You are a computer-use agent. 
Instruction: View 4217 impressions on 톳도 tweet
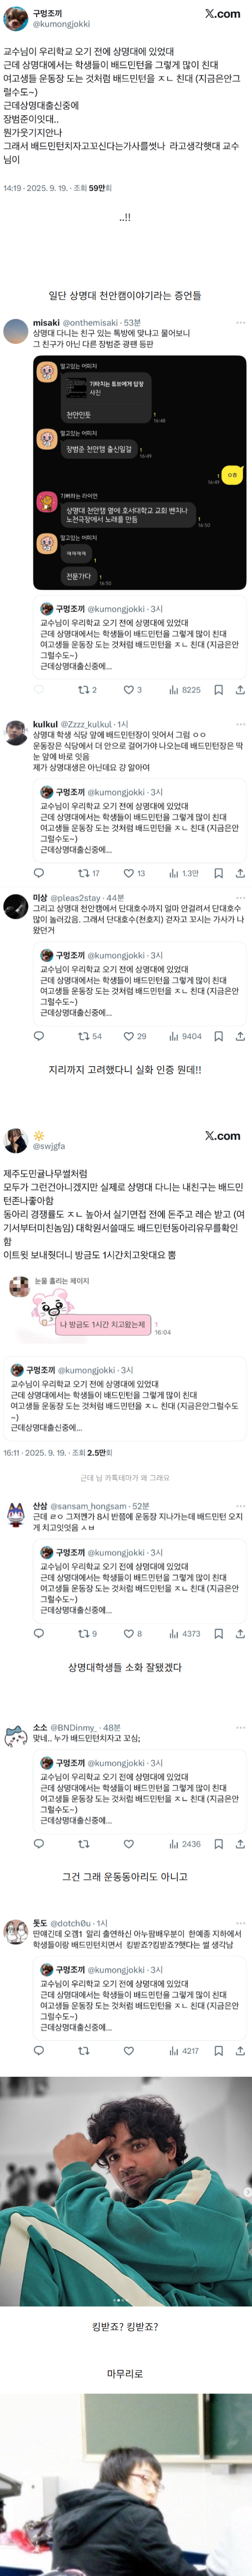[184, 2051]
